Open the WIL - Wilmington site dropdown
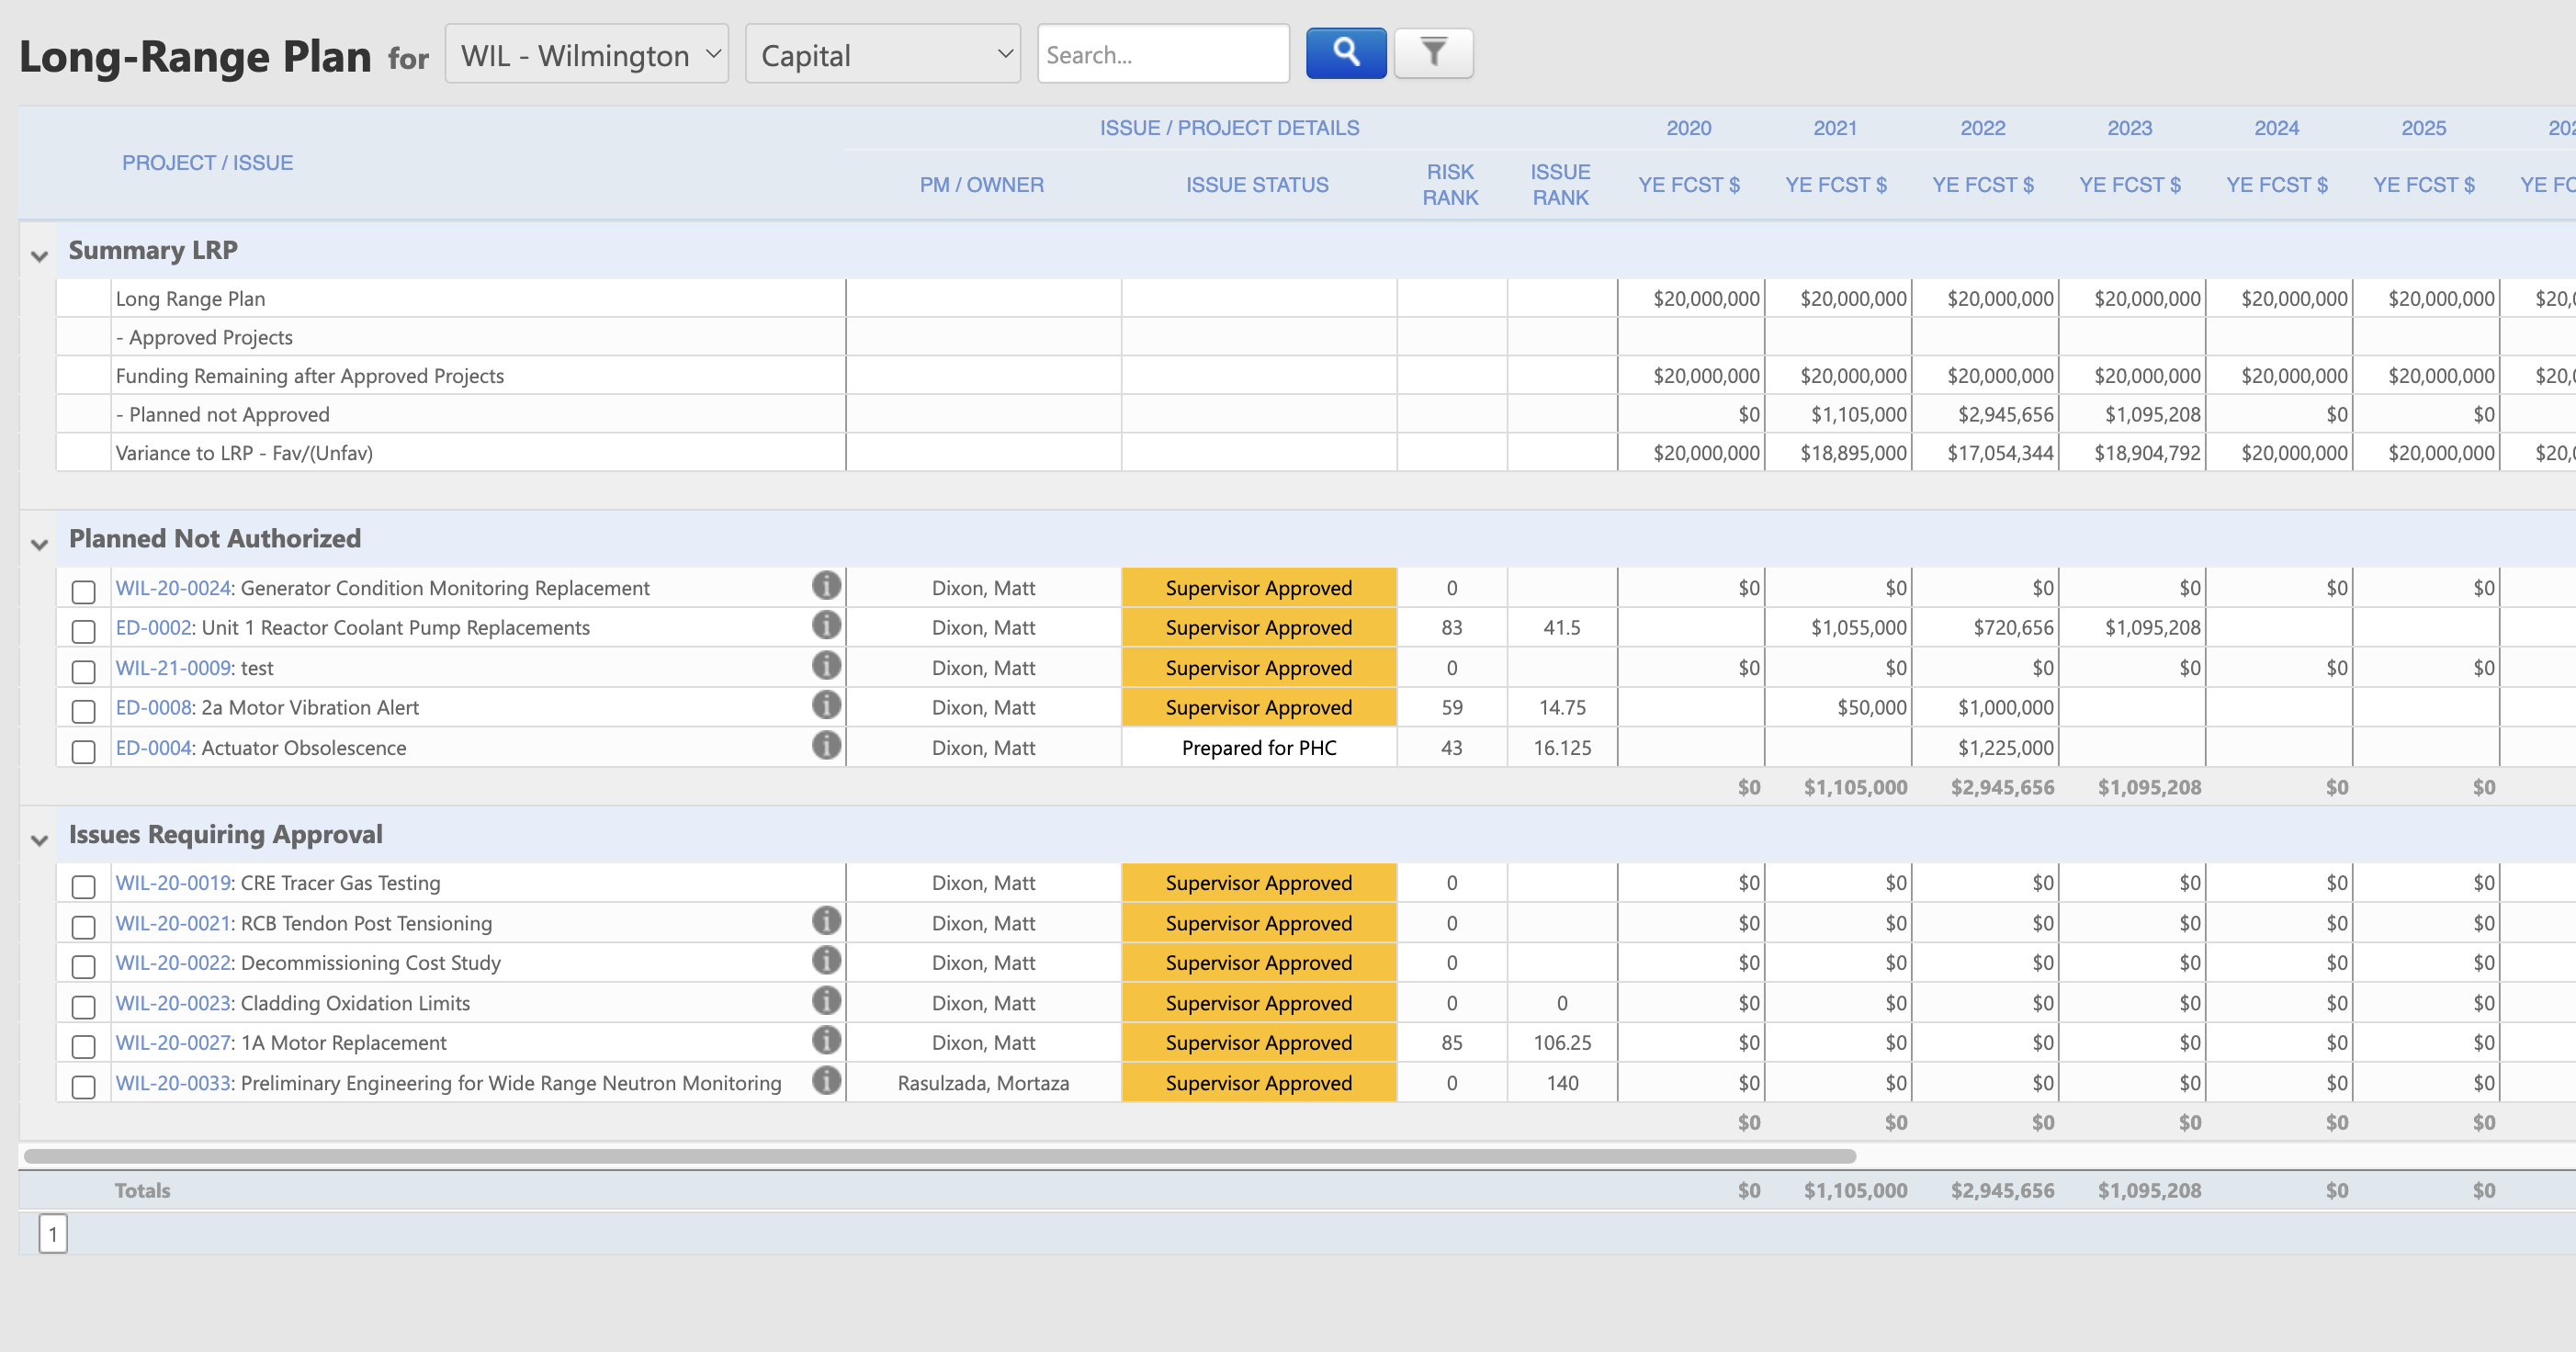This screenshot has width=2576, height=1352. (x=587, y=55)
